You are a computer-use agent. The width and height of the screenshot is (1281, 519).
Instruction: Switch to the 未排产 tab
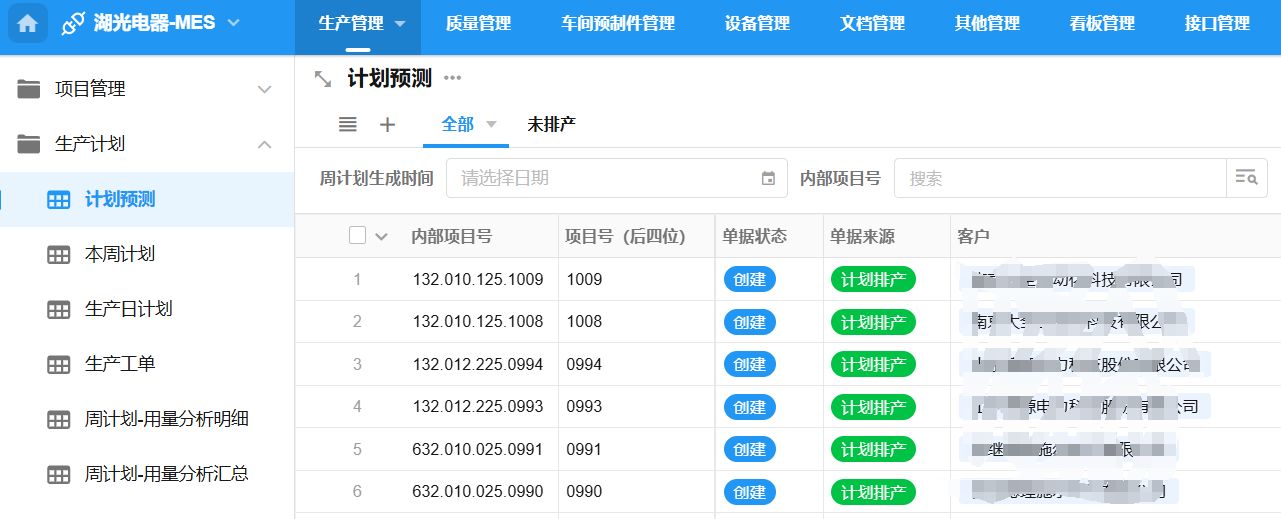(x=551, y=125)
